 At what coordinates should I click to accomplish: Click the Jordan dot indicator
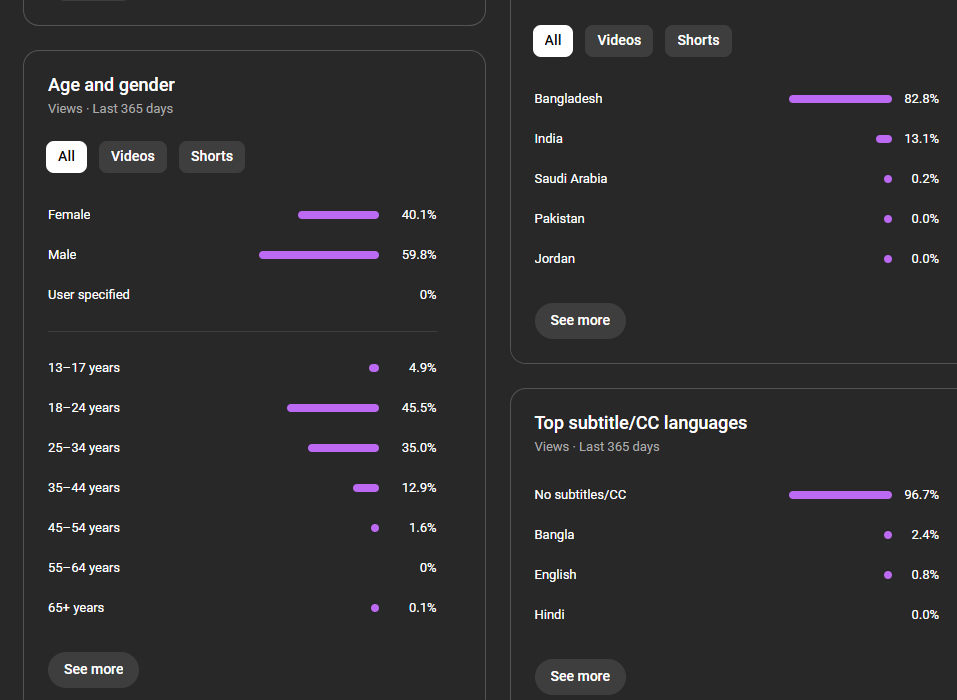tap(888, 259)
